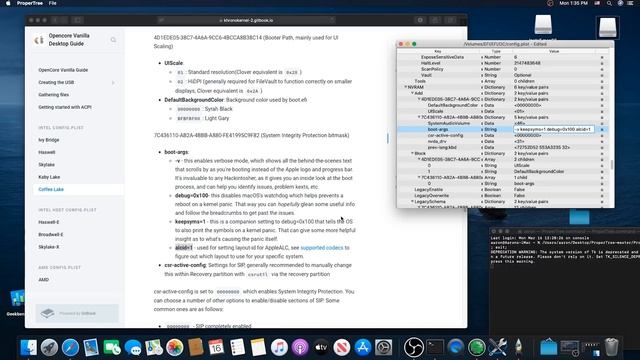Screen dimensions: 640x360
Task: Open FaceTime from the dock
Action: pos(112,347)
